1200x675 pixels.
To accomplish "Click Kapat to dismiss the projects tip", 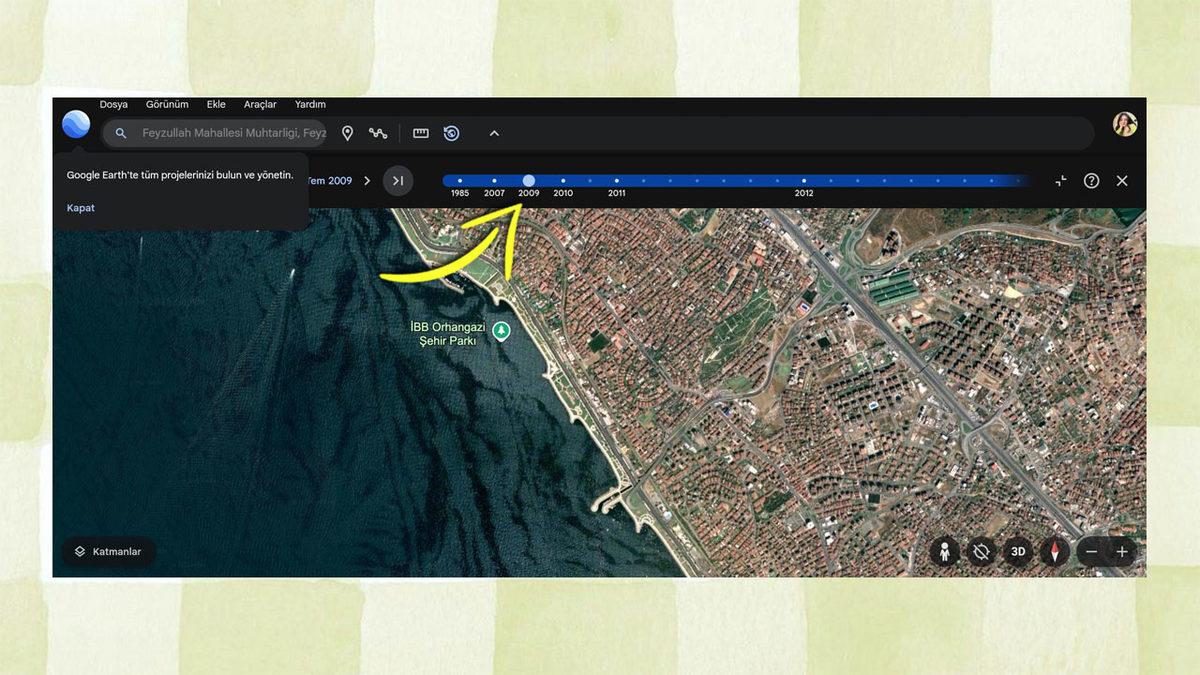I will [79, 208].
